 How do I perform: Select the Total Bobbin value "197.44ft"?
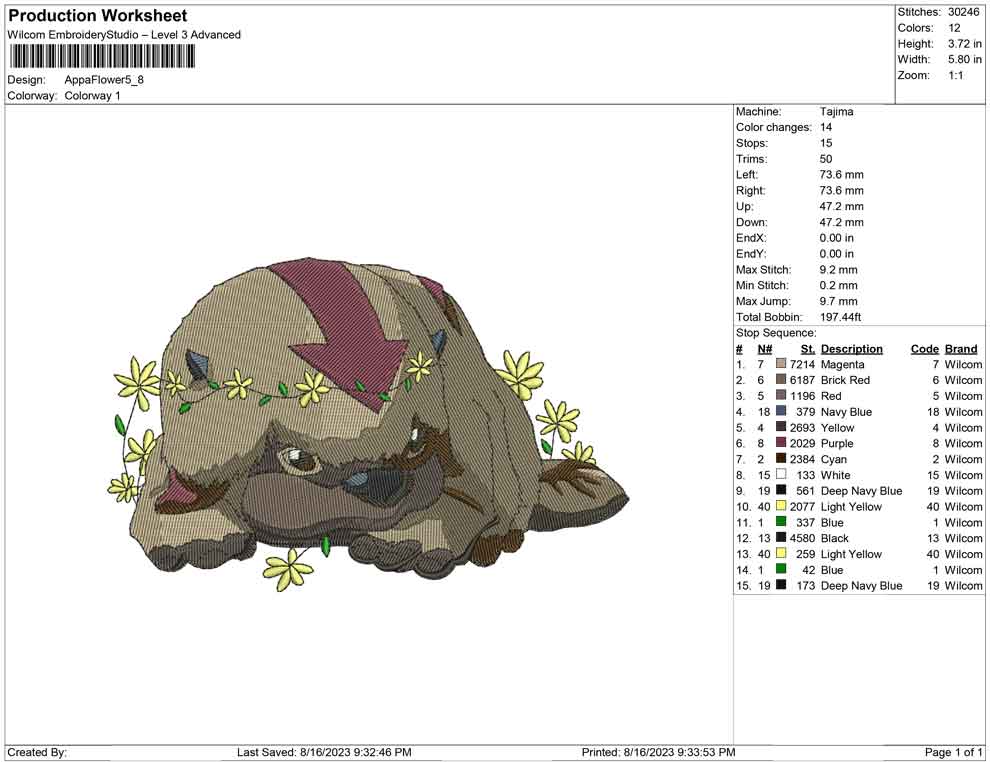click(840, 317)
